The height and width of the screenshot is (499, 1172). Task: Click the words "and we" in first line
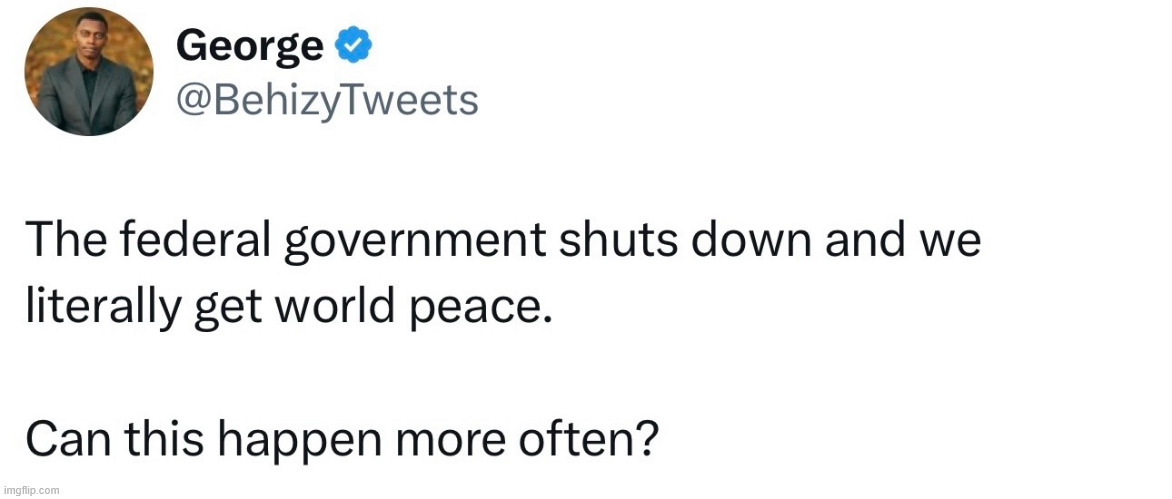pyautogui.click(x=910, y=242)
